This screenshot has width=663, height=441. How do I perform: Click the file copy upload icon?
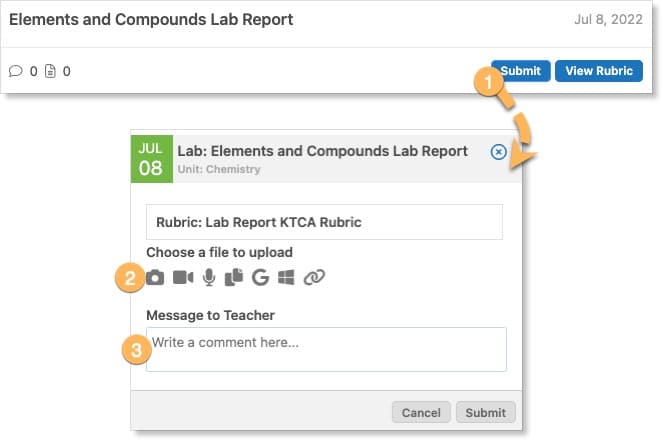tap(234, 277)
